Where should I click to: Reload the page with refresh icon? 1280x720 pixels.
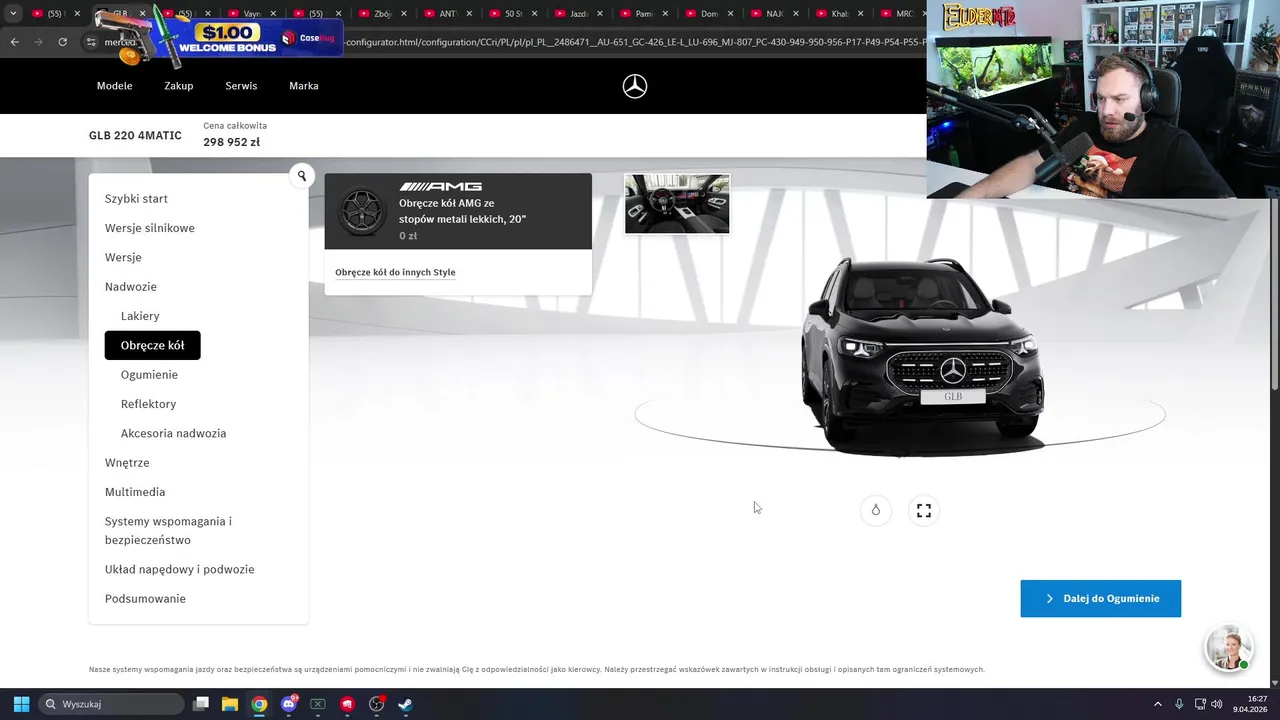pos(62,42)
